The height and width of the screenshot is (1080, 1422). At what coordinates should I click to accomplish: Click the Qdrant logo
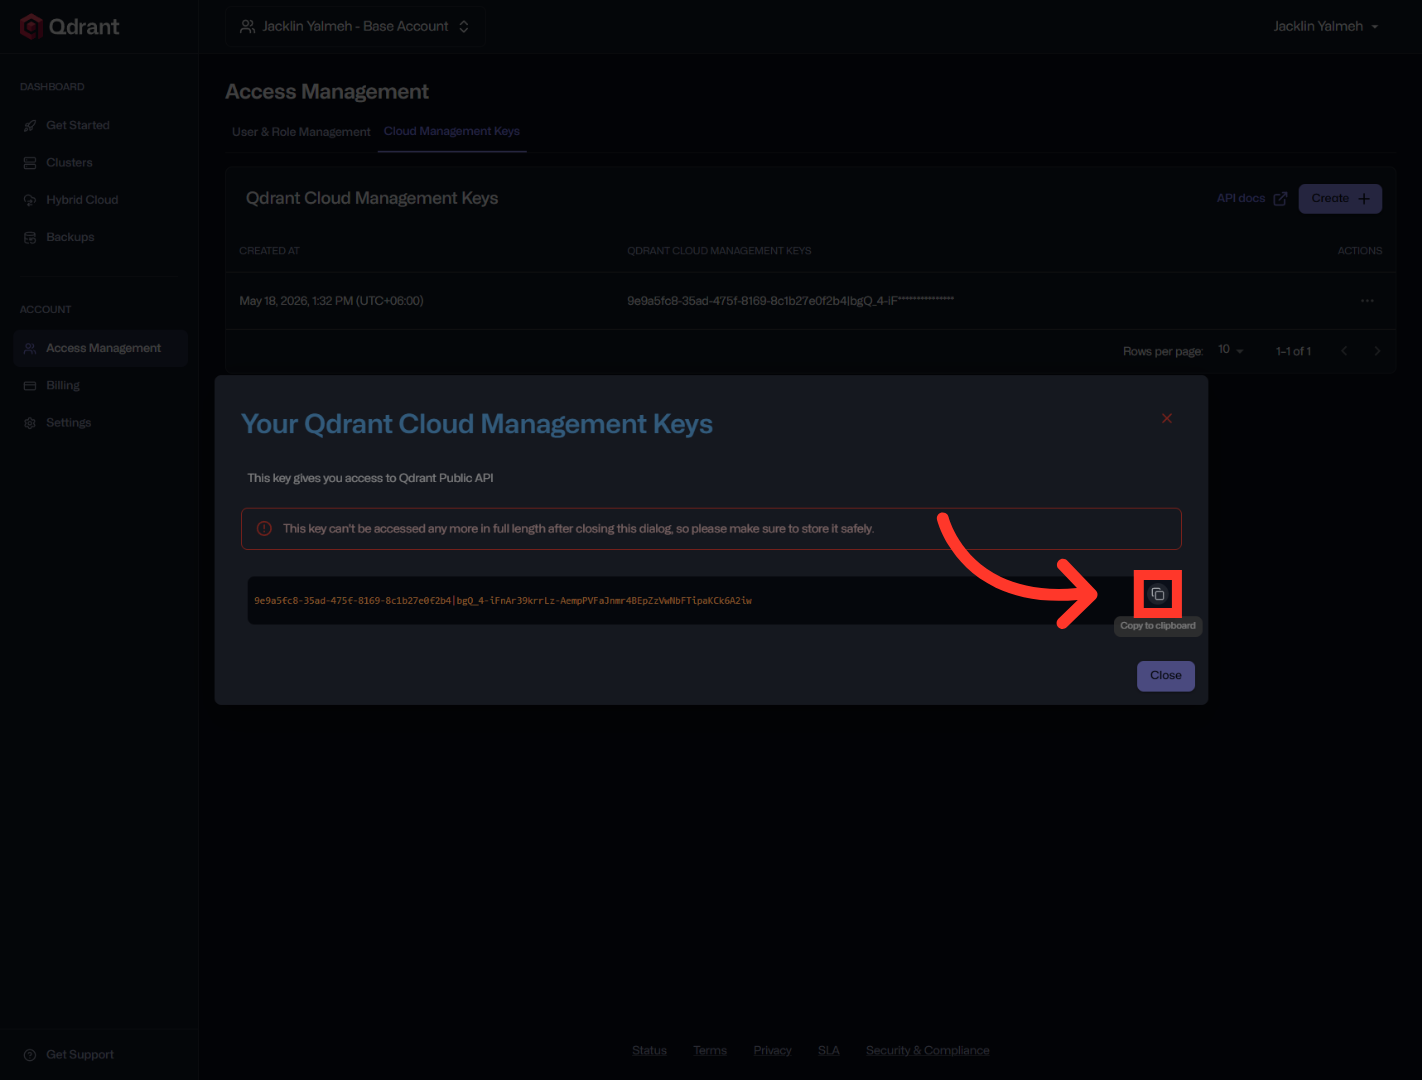(70, 27)
